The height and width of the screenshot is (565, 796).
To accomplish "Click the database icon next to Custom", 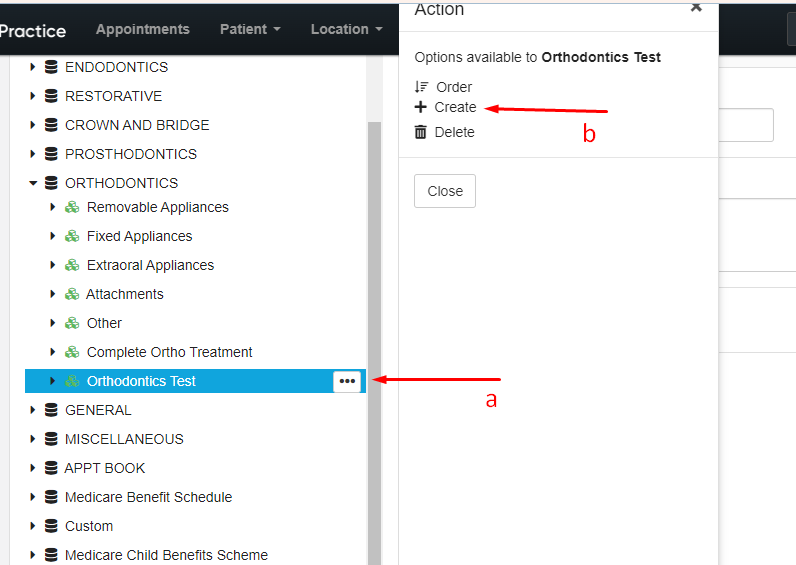I will [x=51, y=526].
